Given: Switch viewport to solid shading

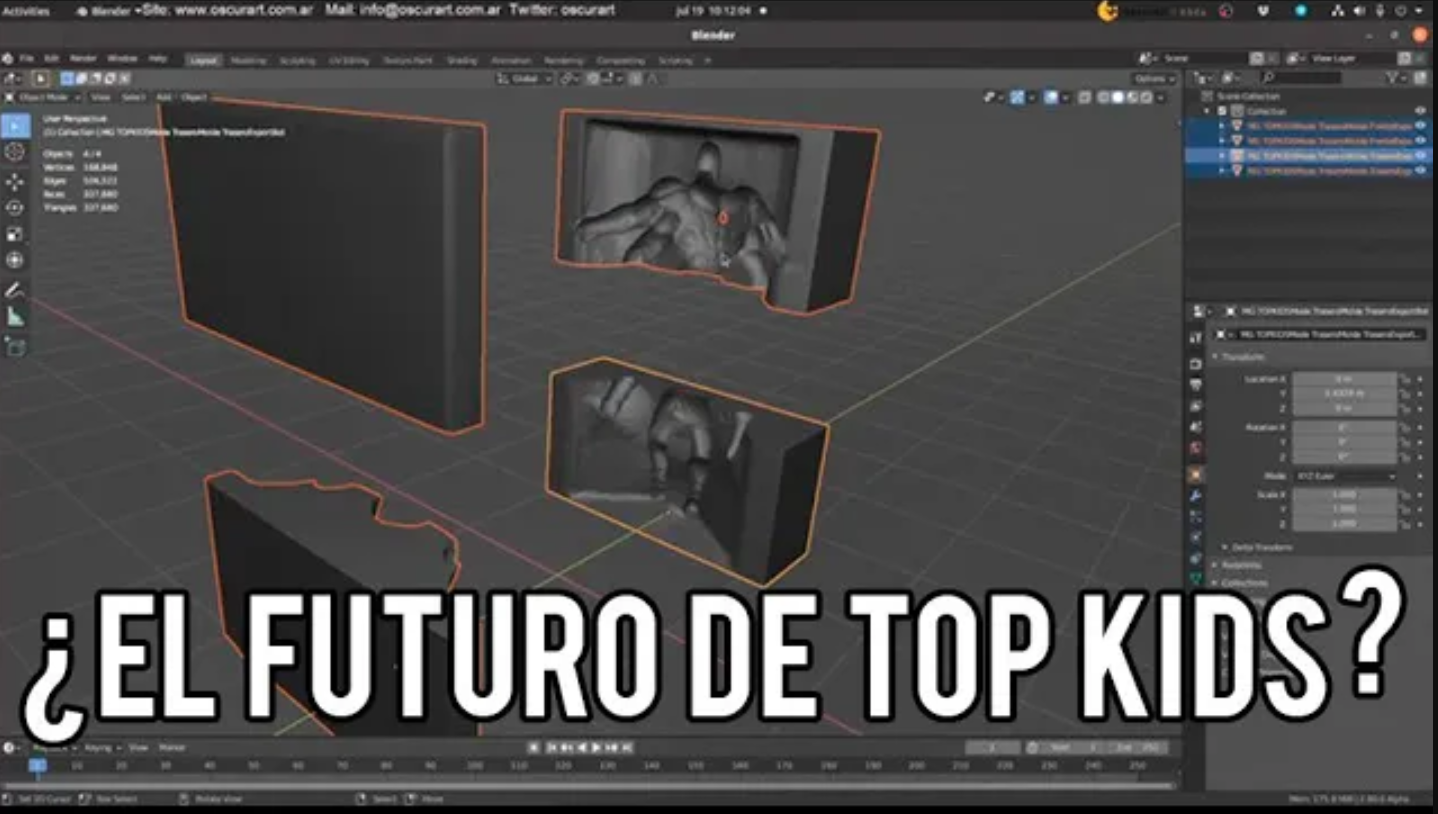Looking at the screenshot, I should [1118, 97].
